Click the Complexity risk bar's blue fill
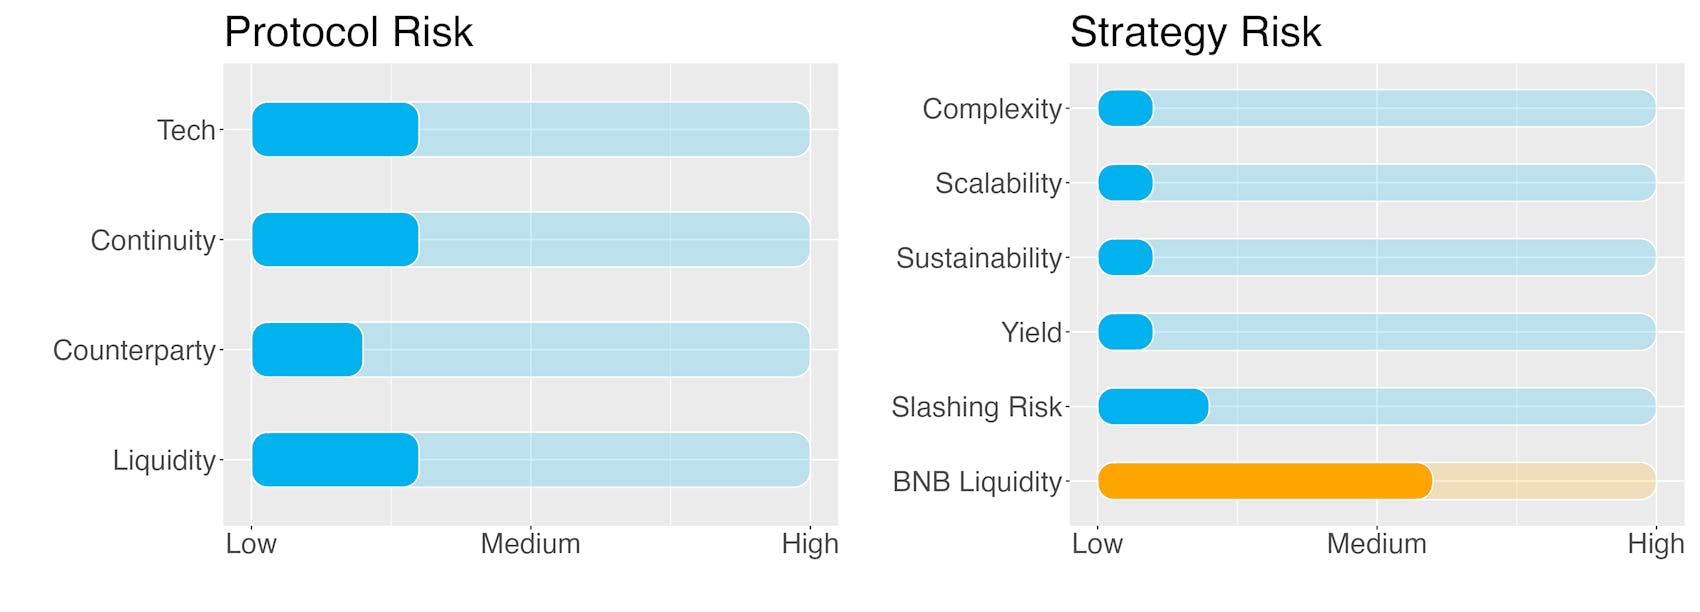 (1125, 108)
